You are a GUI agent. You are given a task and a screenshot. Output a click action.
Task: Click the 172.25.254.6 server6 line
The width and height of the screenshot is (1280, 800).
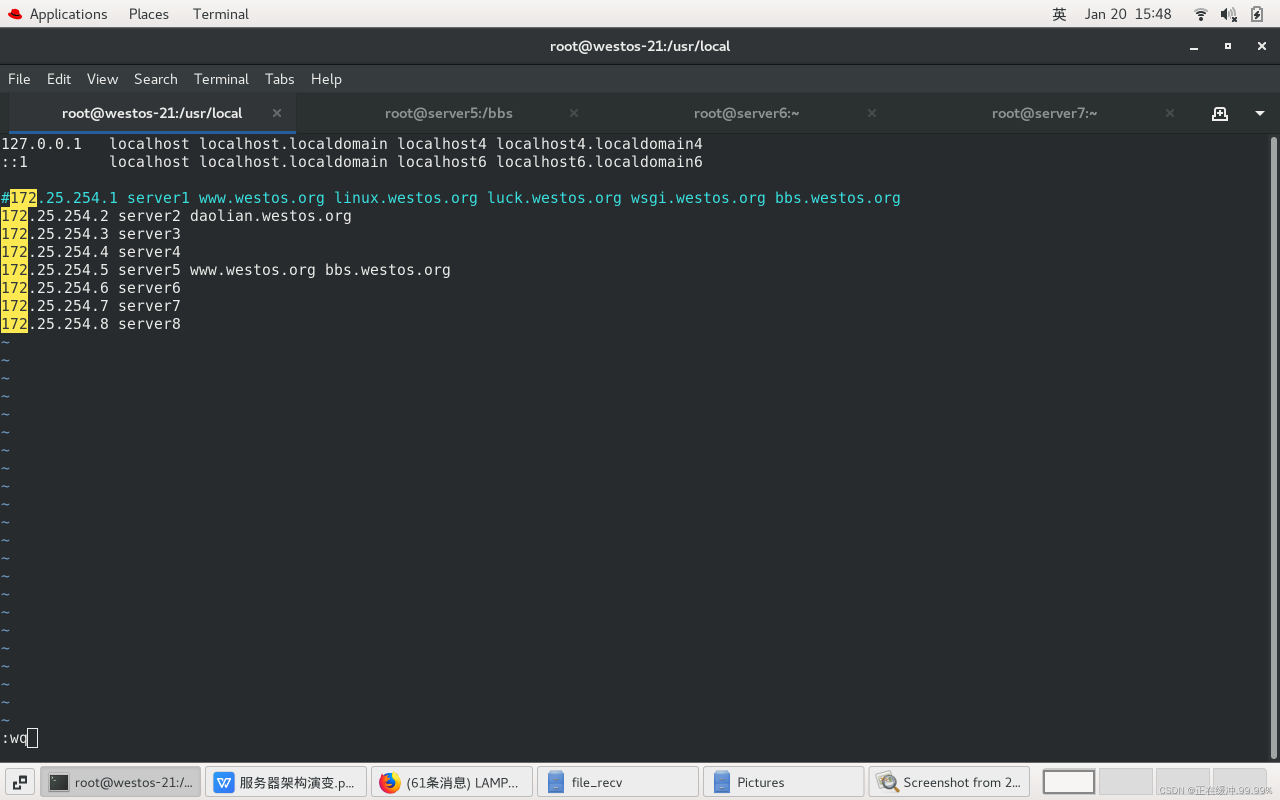[x=91, y=288]
